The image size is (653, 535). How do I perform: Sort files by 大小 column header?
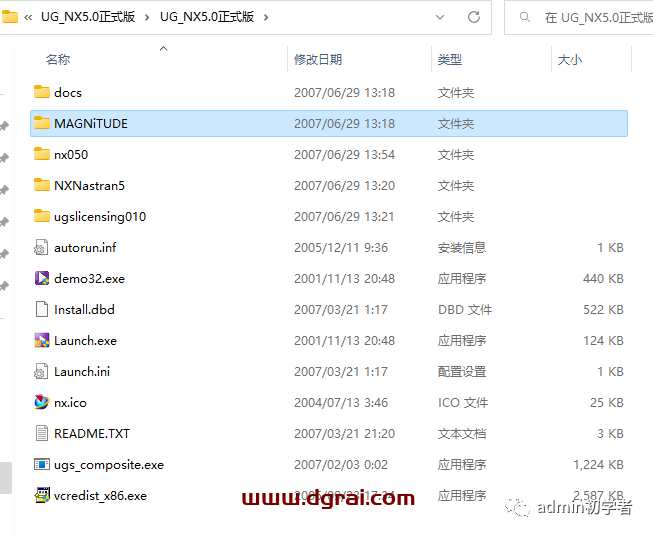pyautogui.click(x=570, y=60)
